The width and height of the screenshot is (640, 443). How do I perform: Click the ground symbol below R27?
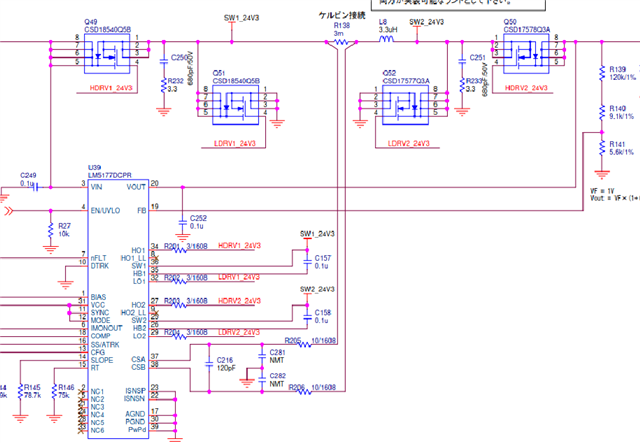tap(51, 249)
